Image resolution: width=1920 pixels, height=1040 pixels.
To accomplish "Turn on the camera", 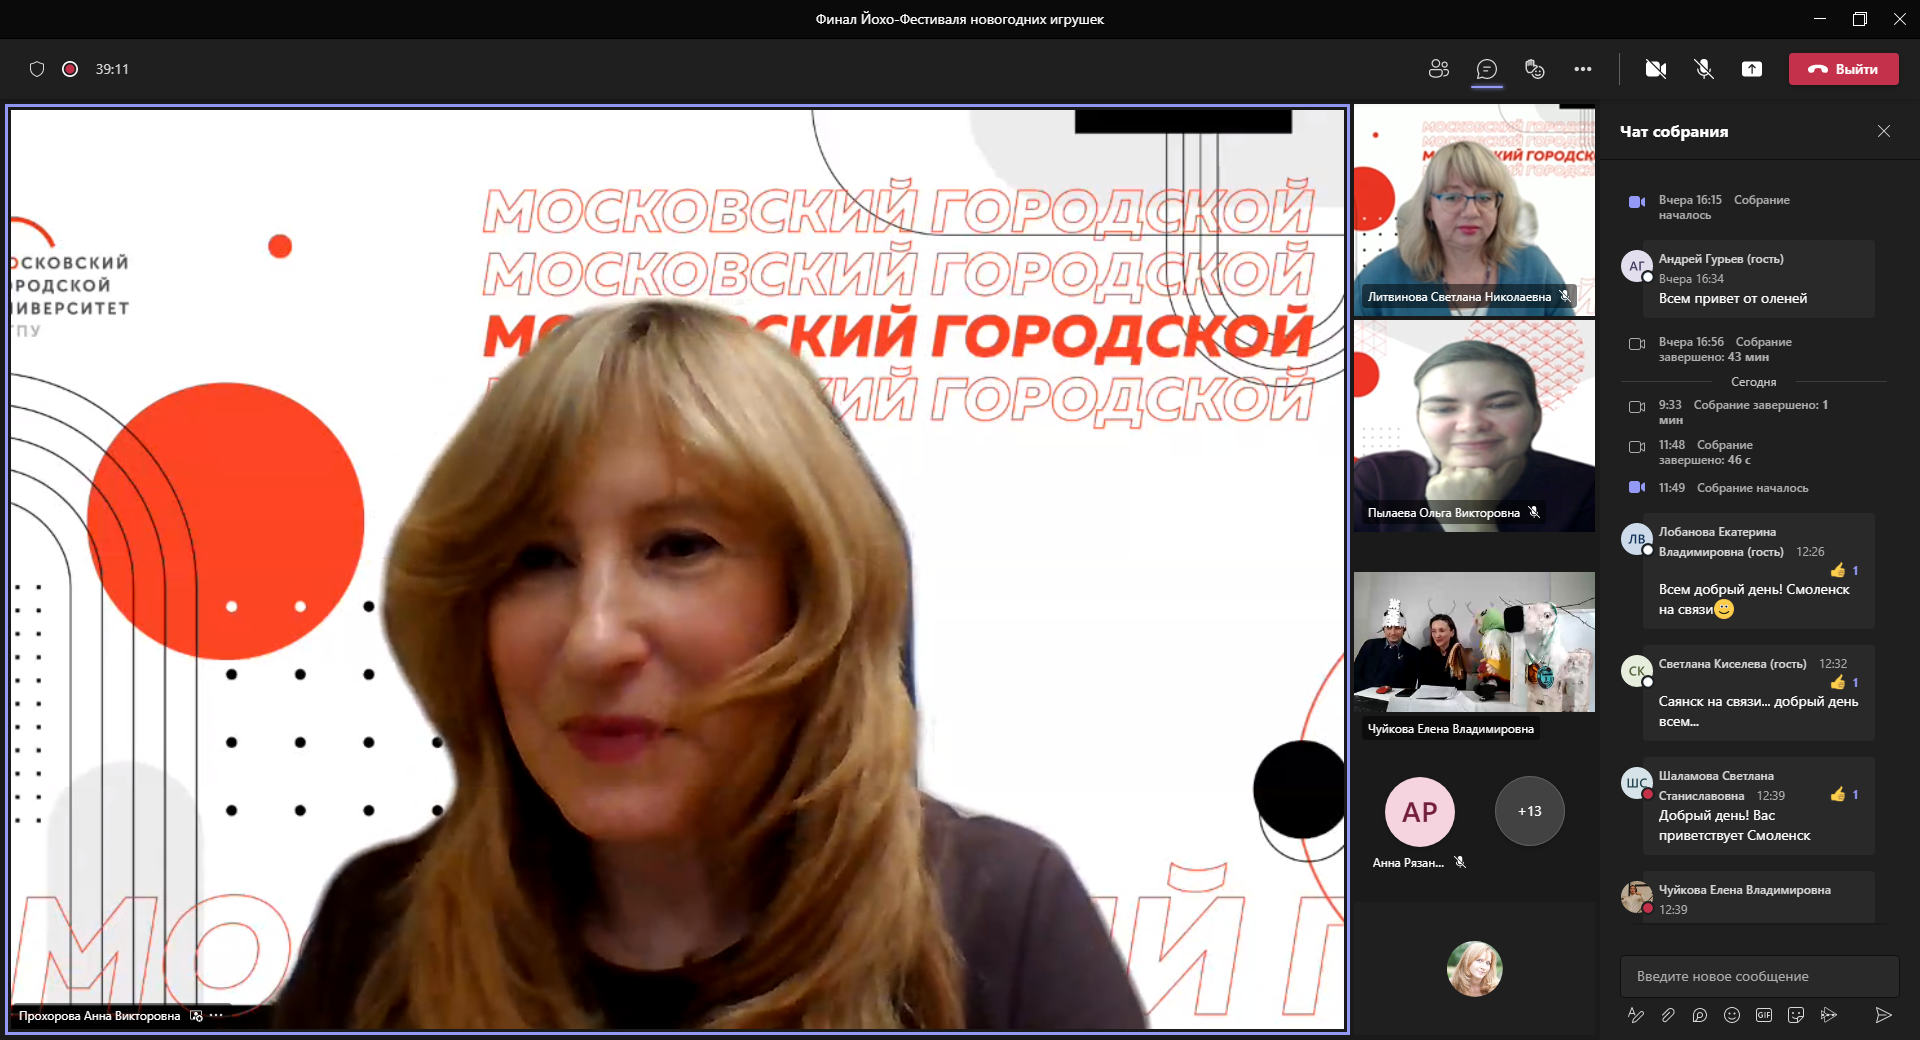I will tap(1656, 69).
